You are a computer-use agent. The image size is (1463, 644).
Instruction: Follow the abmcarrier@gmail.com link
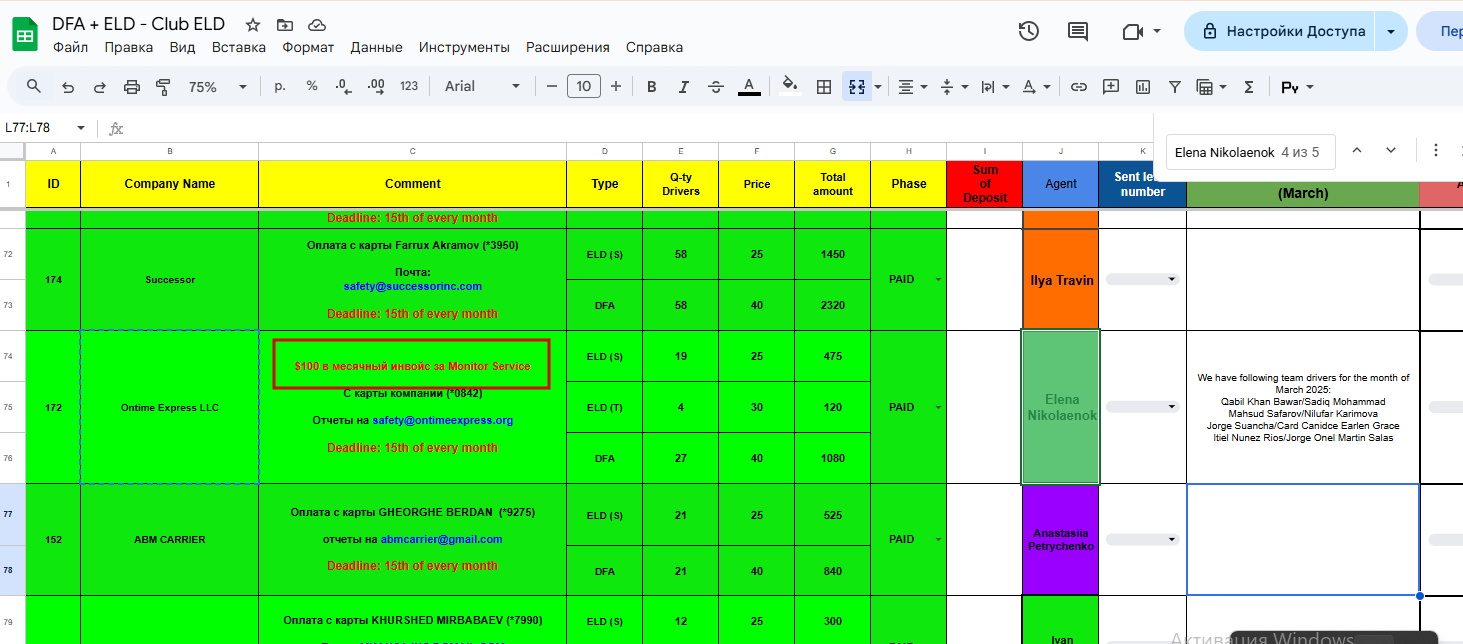[x=441, y=539]
